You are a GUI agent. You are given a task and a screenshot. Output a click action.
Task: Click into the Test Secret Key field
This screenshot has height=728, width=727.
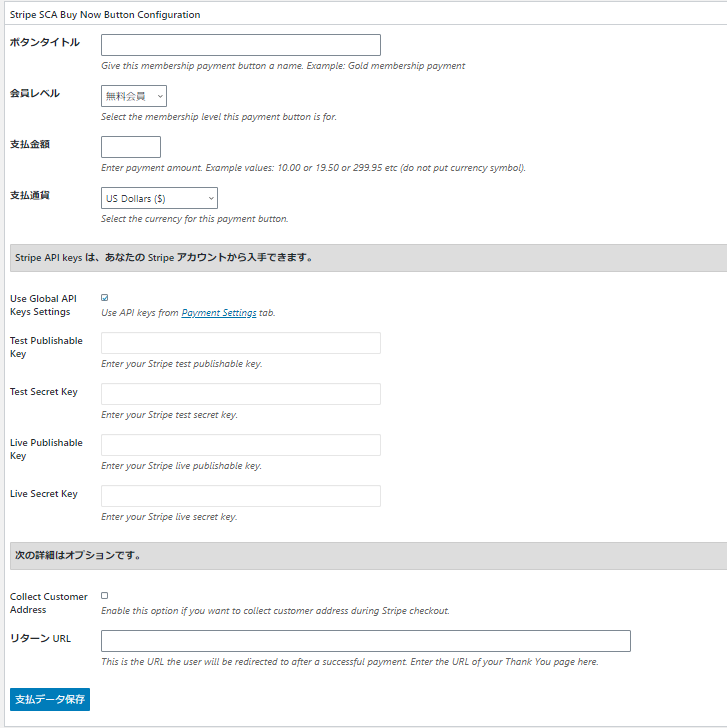240,394
